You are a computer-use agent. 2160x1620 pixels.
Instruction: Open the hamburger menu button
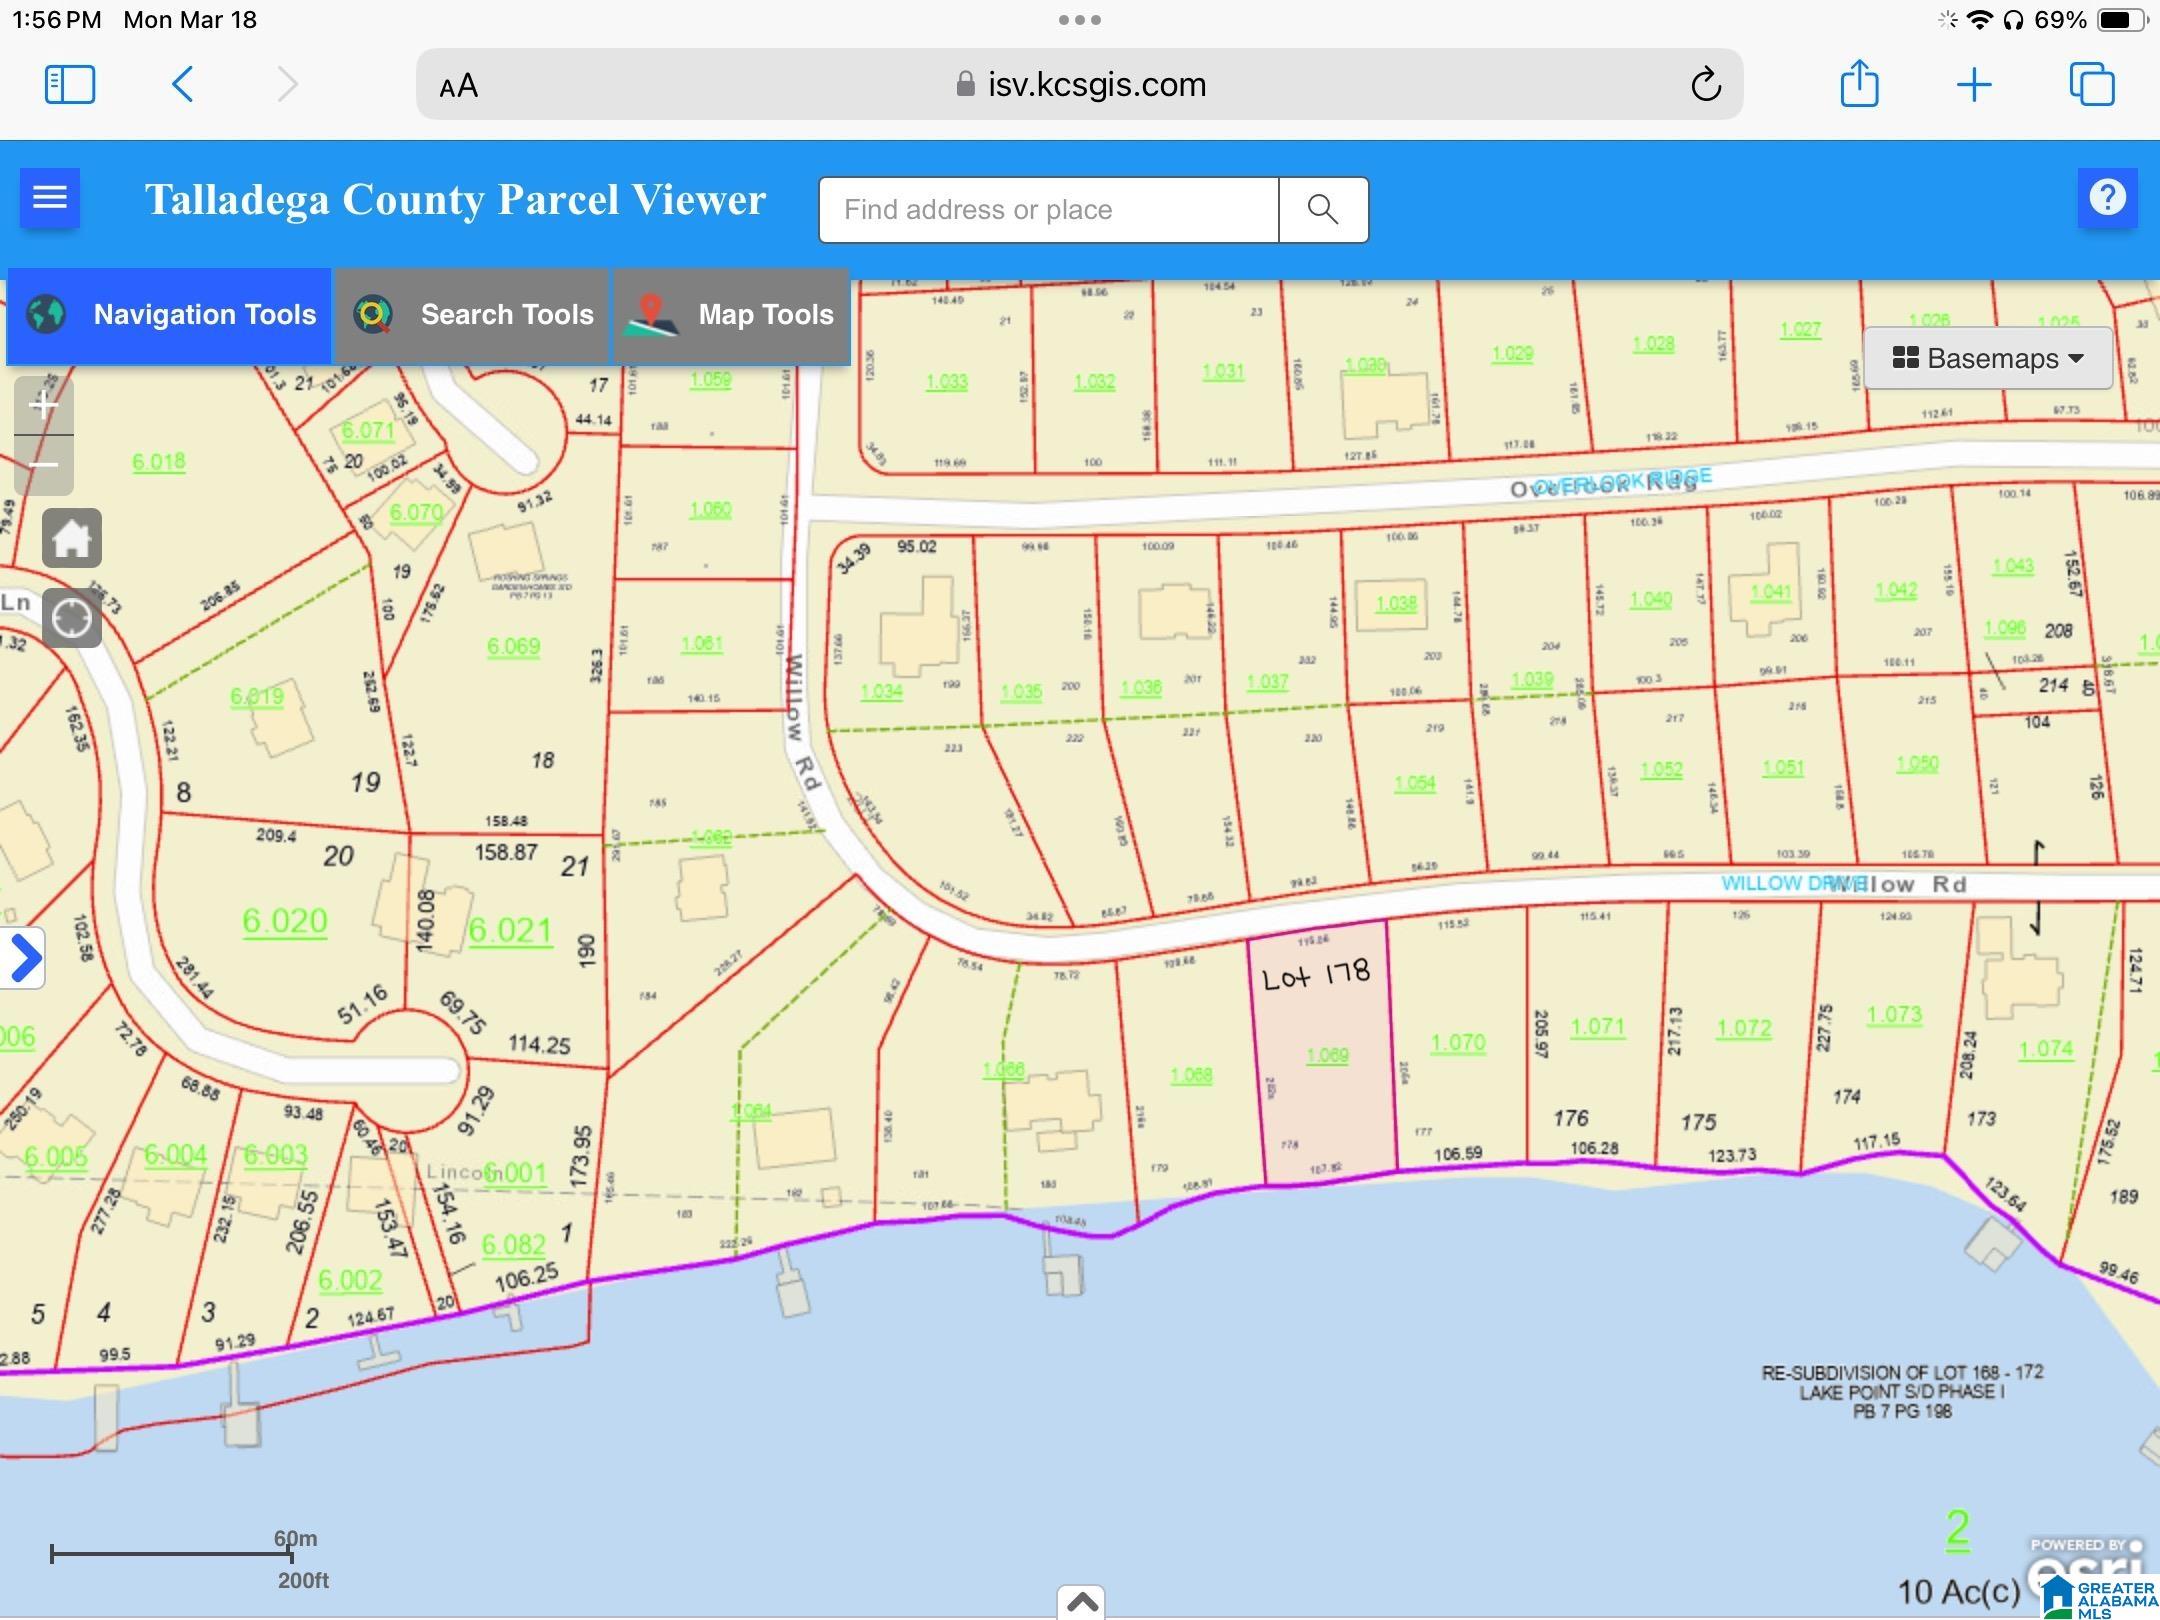(x=50, y=198)
